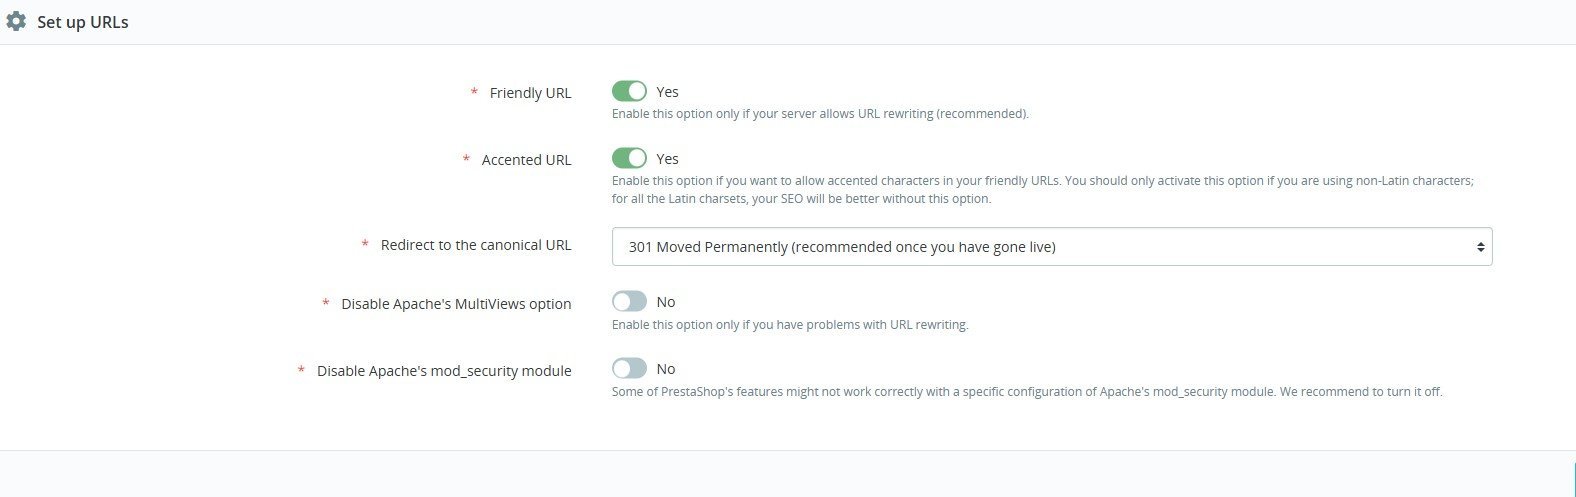
Task: Click the No text beside MultiViews toggle
Action: 665,302
